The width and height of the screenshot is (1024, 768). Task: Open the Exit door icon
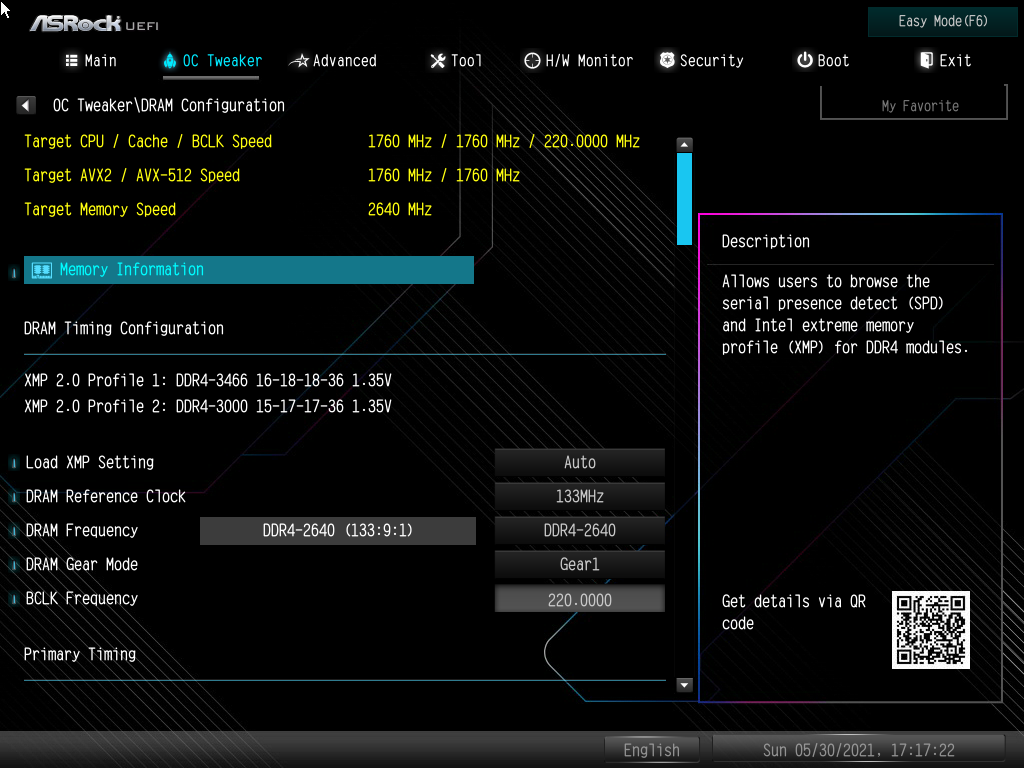(x=925, y=61)
